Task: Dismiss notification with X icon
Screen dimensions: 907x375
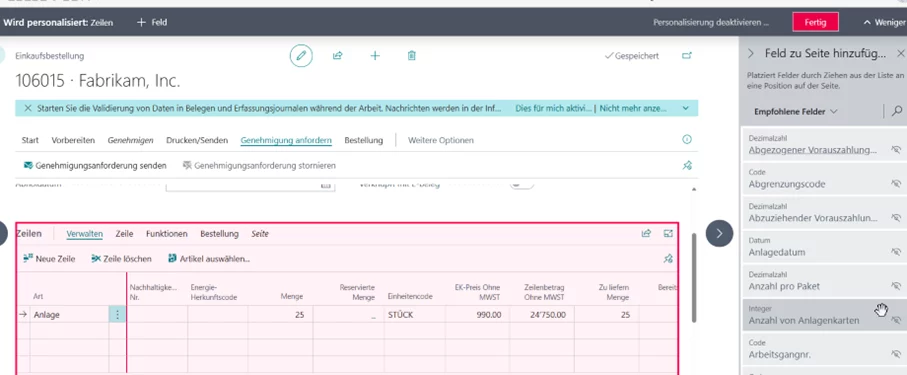Action: [x=27, y=108]
